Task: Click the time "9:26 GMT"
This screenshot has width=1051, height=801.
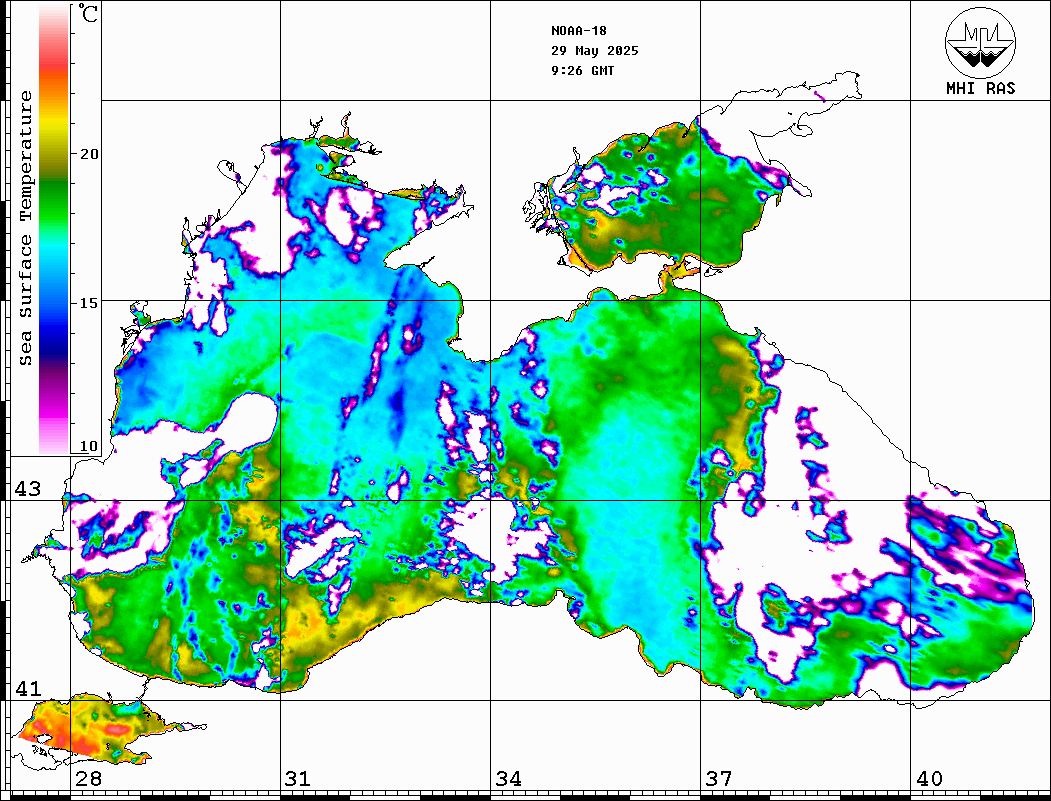Action: pos(582,70)
